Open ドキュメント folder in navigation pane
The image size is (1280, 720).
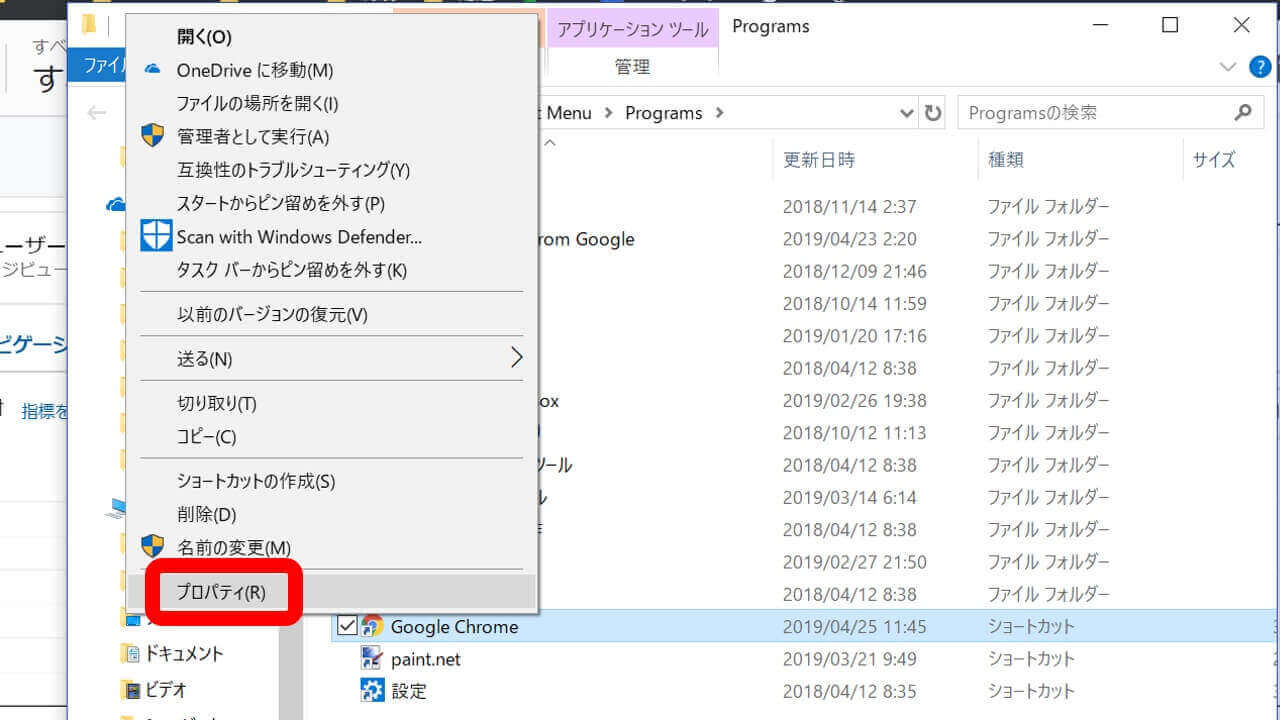[x=184, y=653]
